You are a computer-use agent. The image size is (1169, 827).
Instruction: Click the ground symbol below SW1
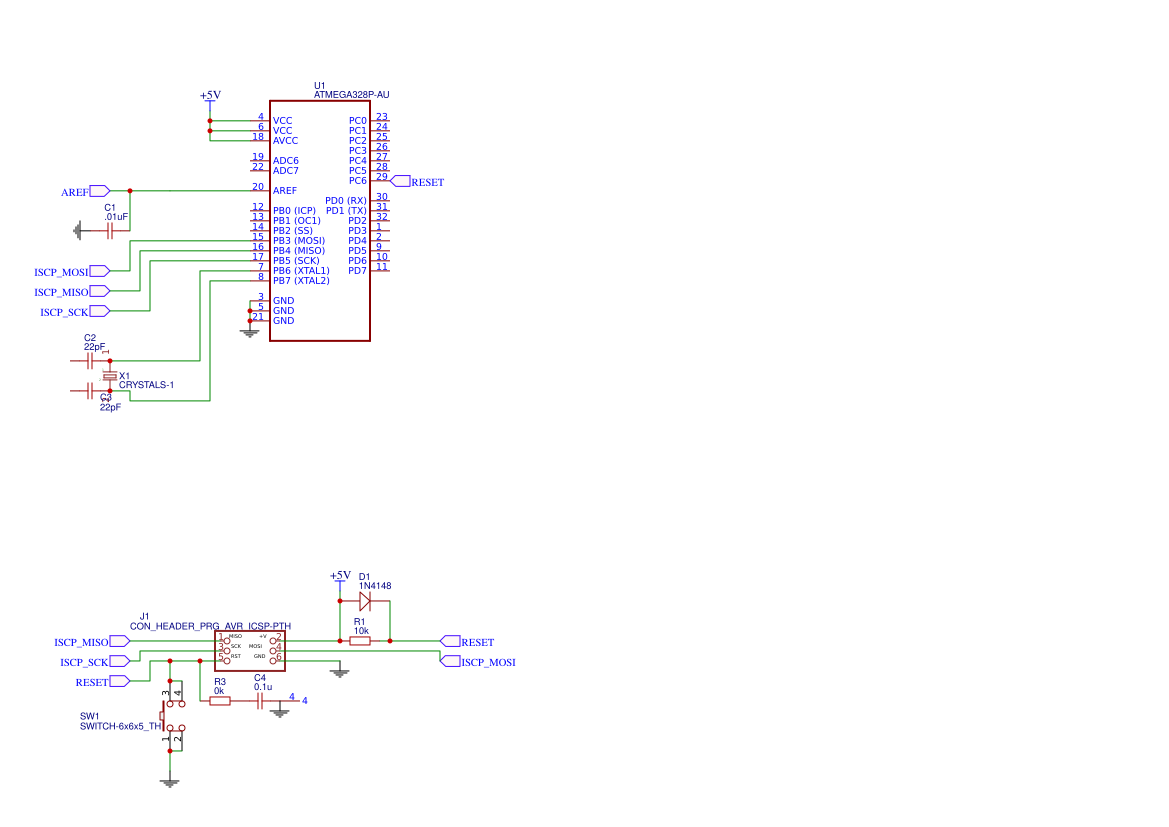(171, 782)
